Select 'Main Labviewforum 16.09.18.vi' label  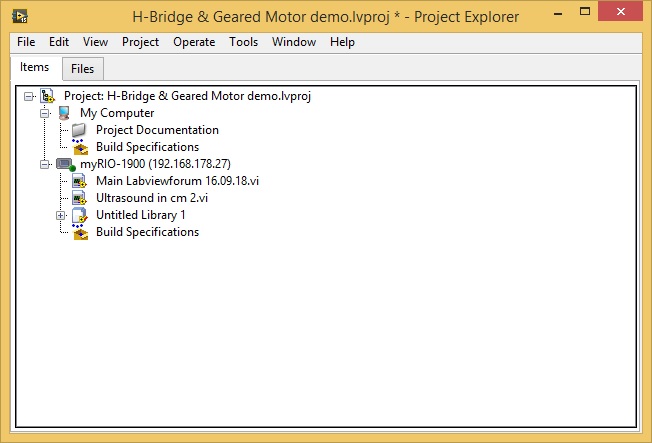tap(177, 181)
